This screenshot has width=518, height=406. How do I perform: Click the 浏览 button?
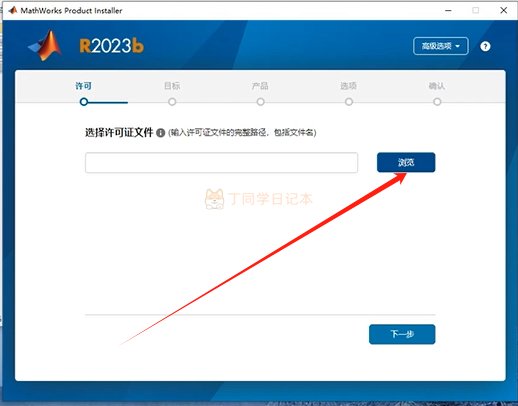(406, 162)
